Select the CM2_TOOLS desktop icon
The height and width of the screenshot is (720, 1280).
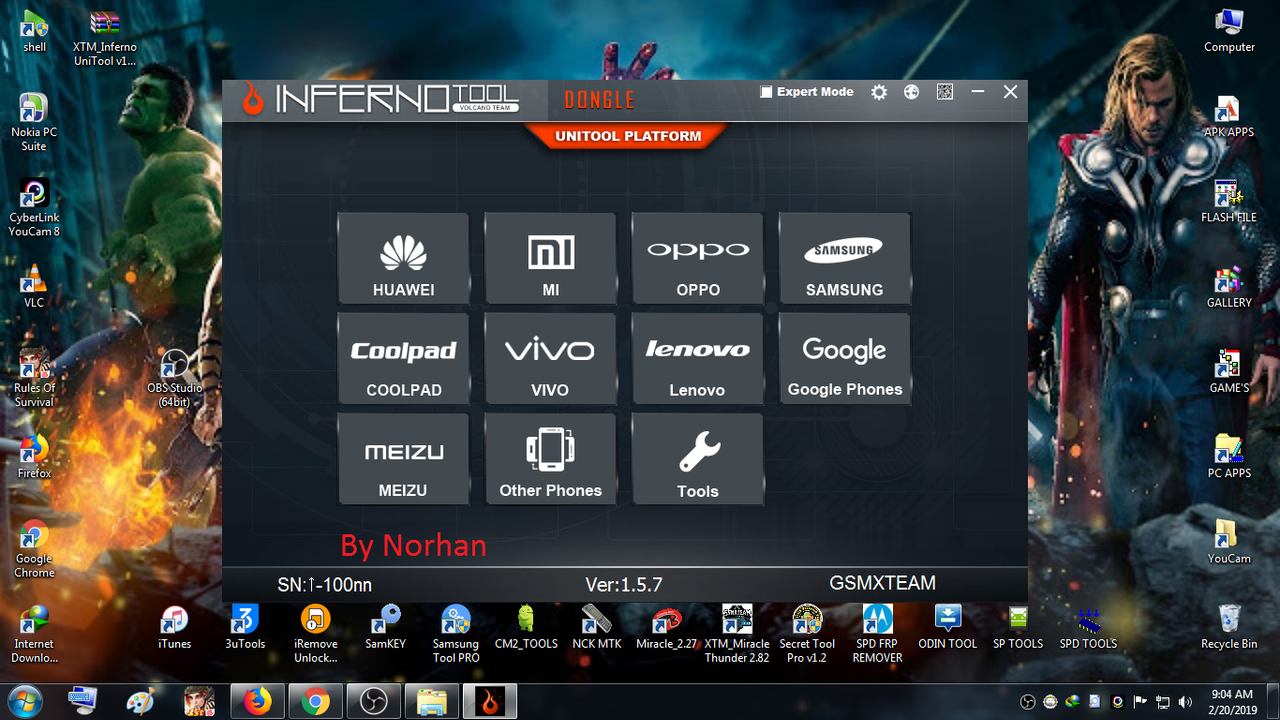pyautogui.click(x=526, y=627)
